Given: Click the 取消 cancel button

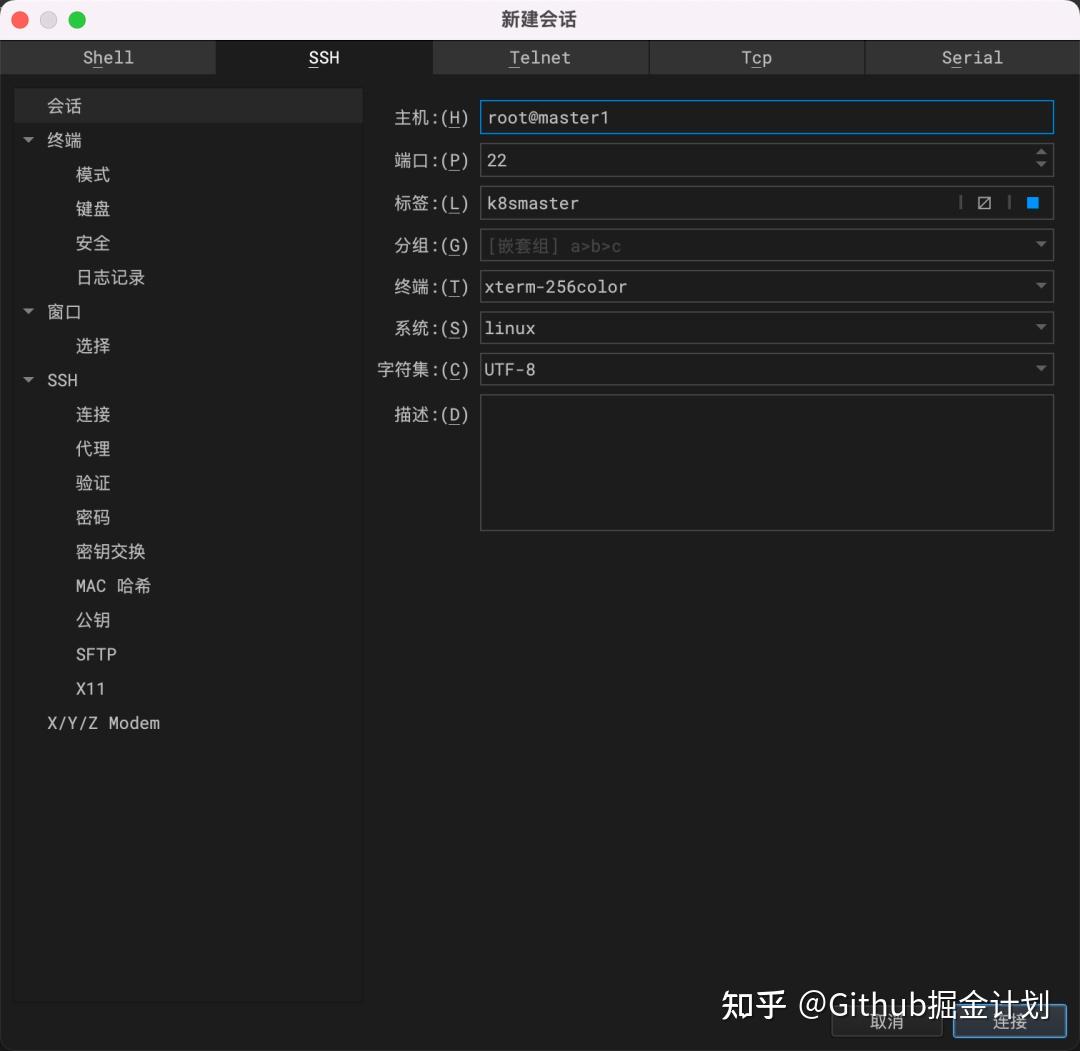Looking at the screenshot, I should 886,1021.
